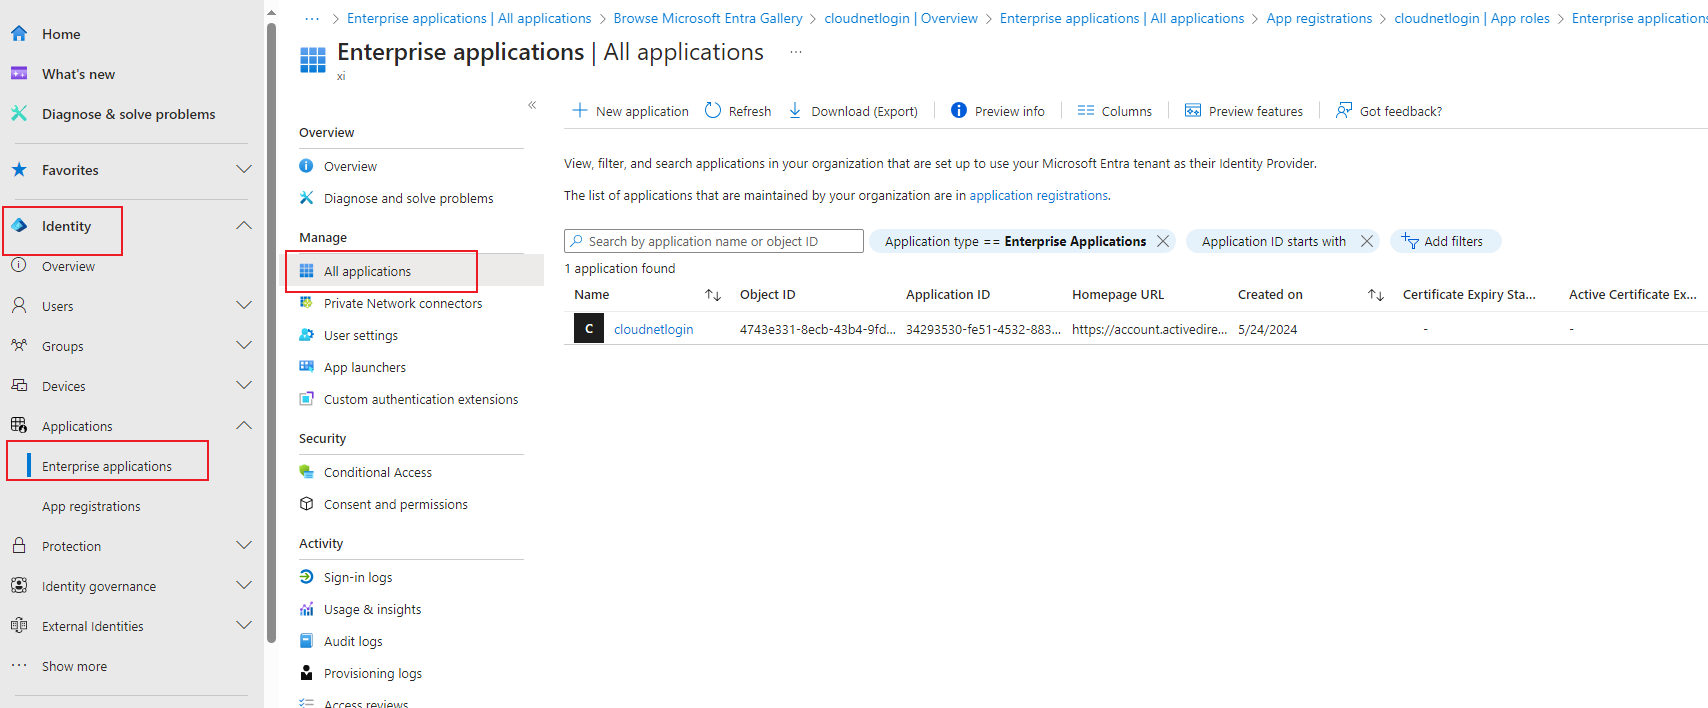Click the Preview info icon

tap(959, 111)
